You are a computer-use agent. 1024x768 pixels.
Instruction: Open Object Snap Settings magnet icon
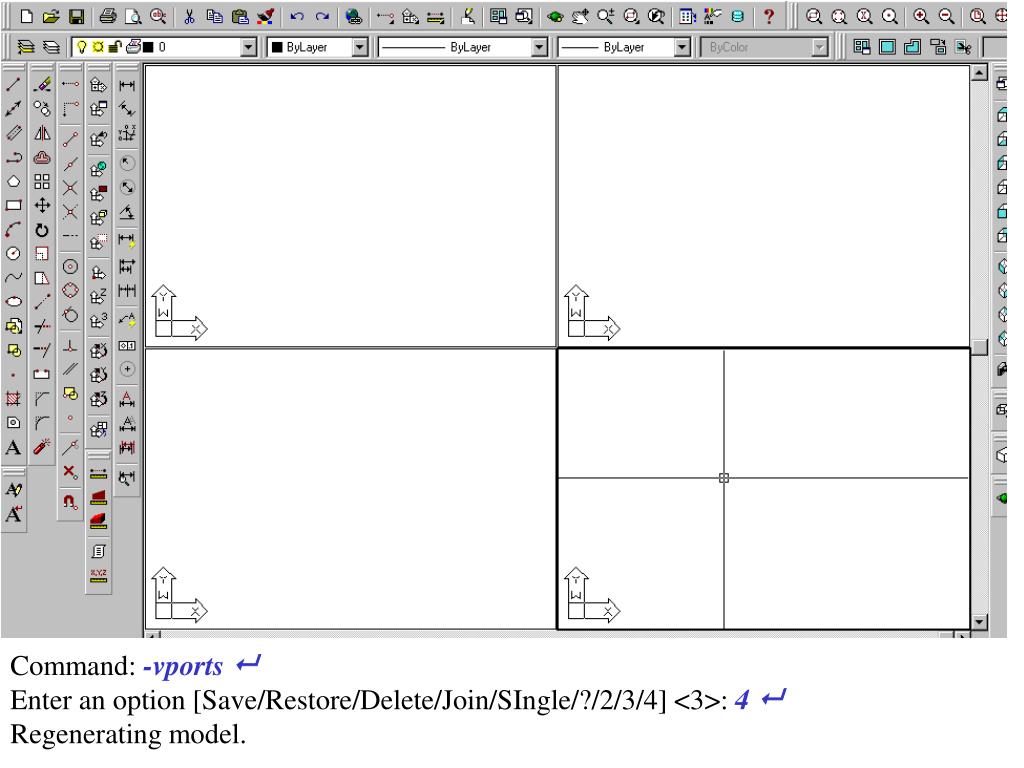(71, 502)
